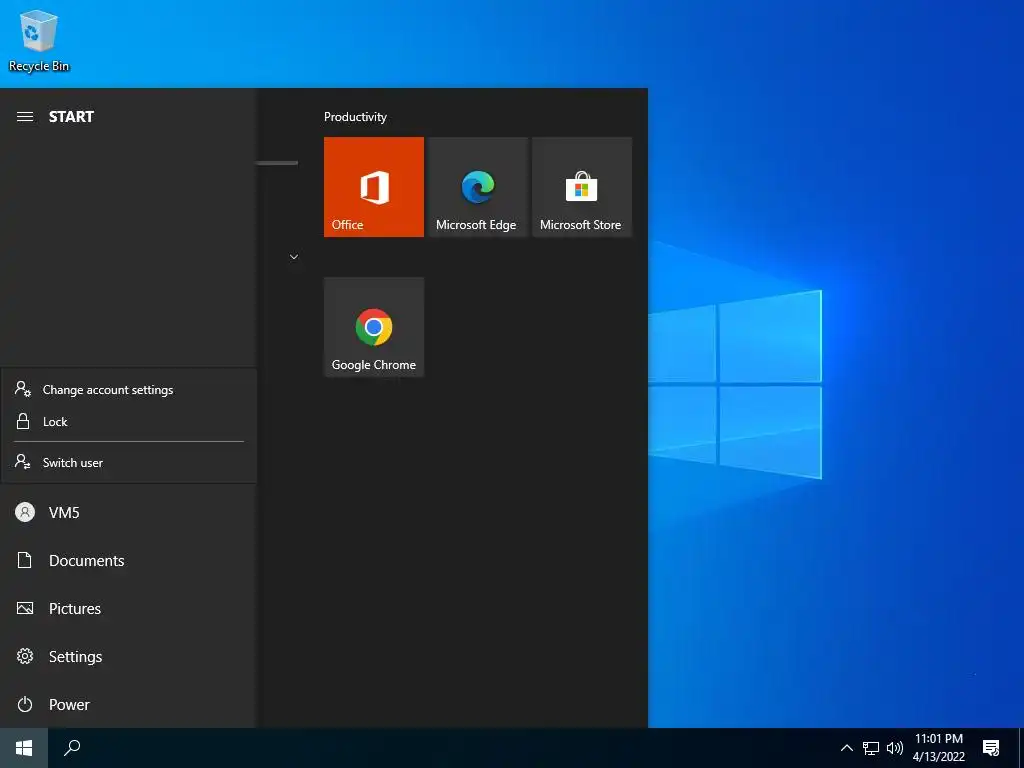Open the Office tile

(x=374, y=187)
